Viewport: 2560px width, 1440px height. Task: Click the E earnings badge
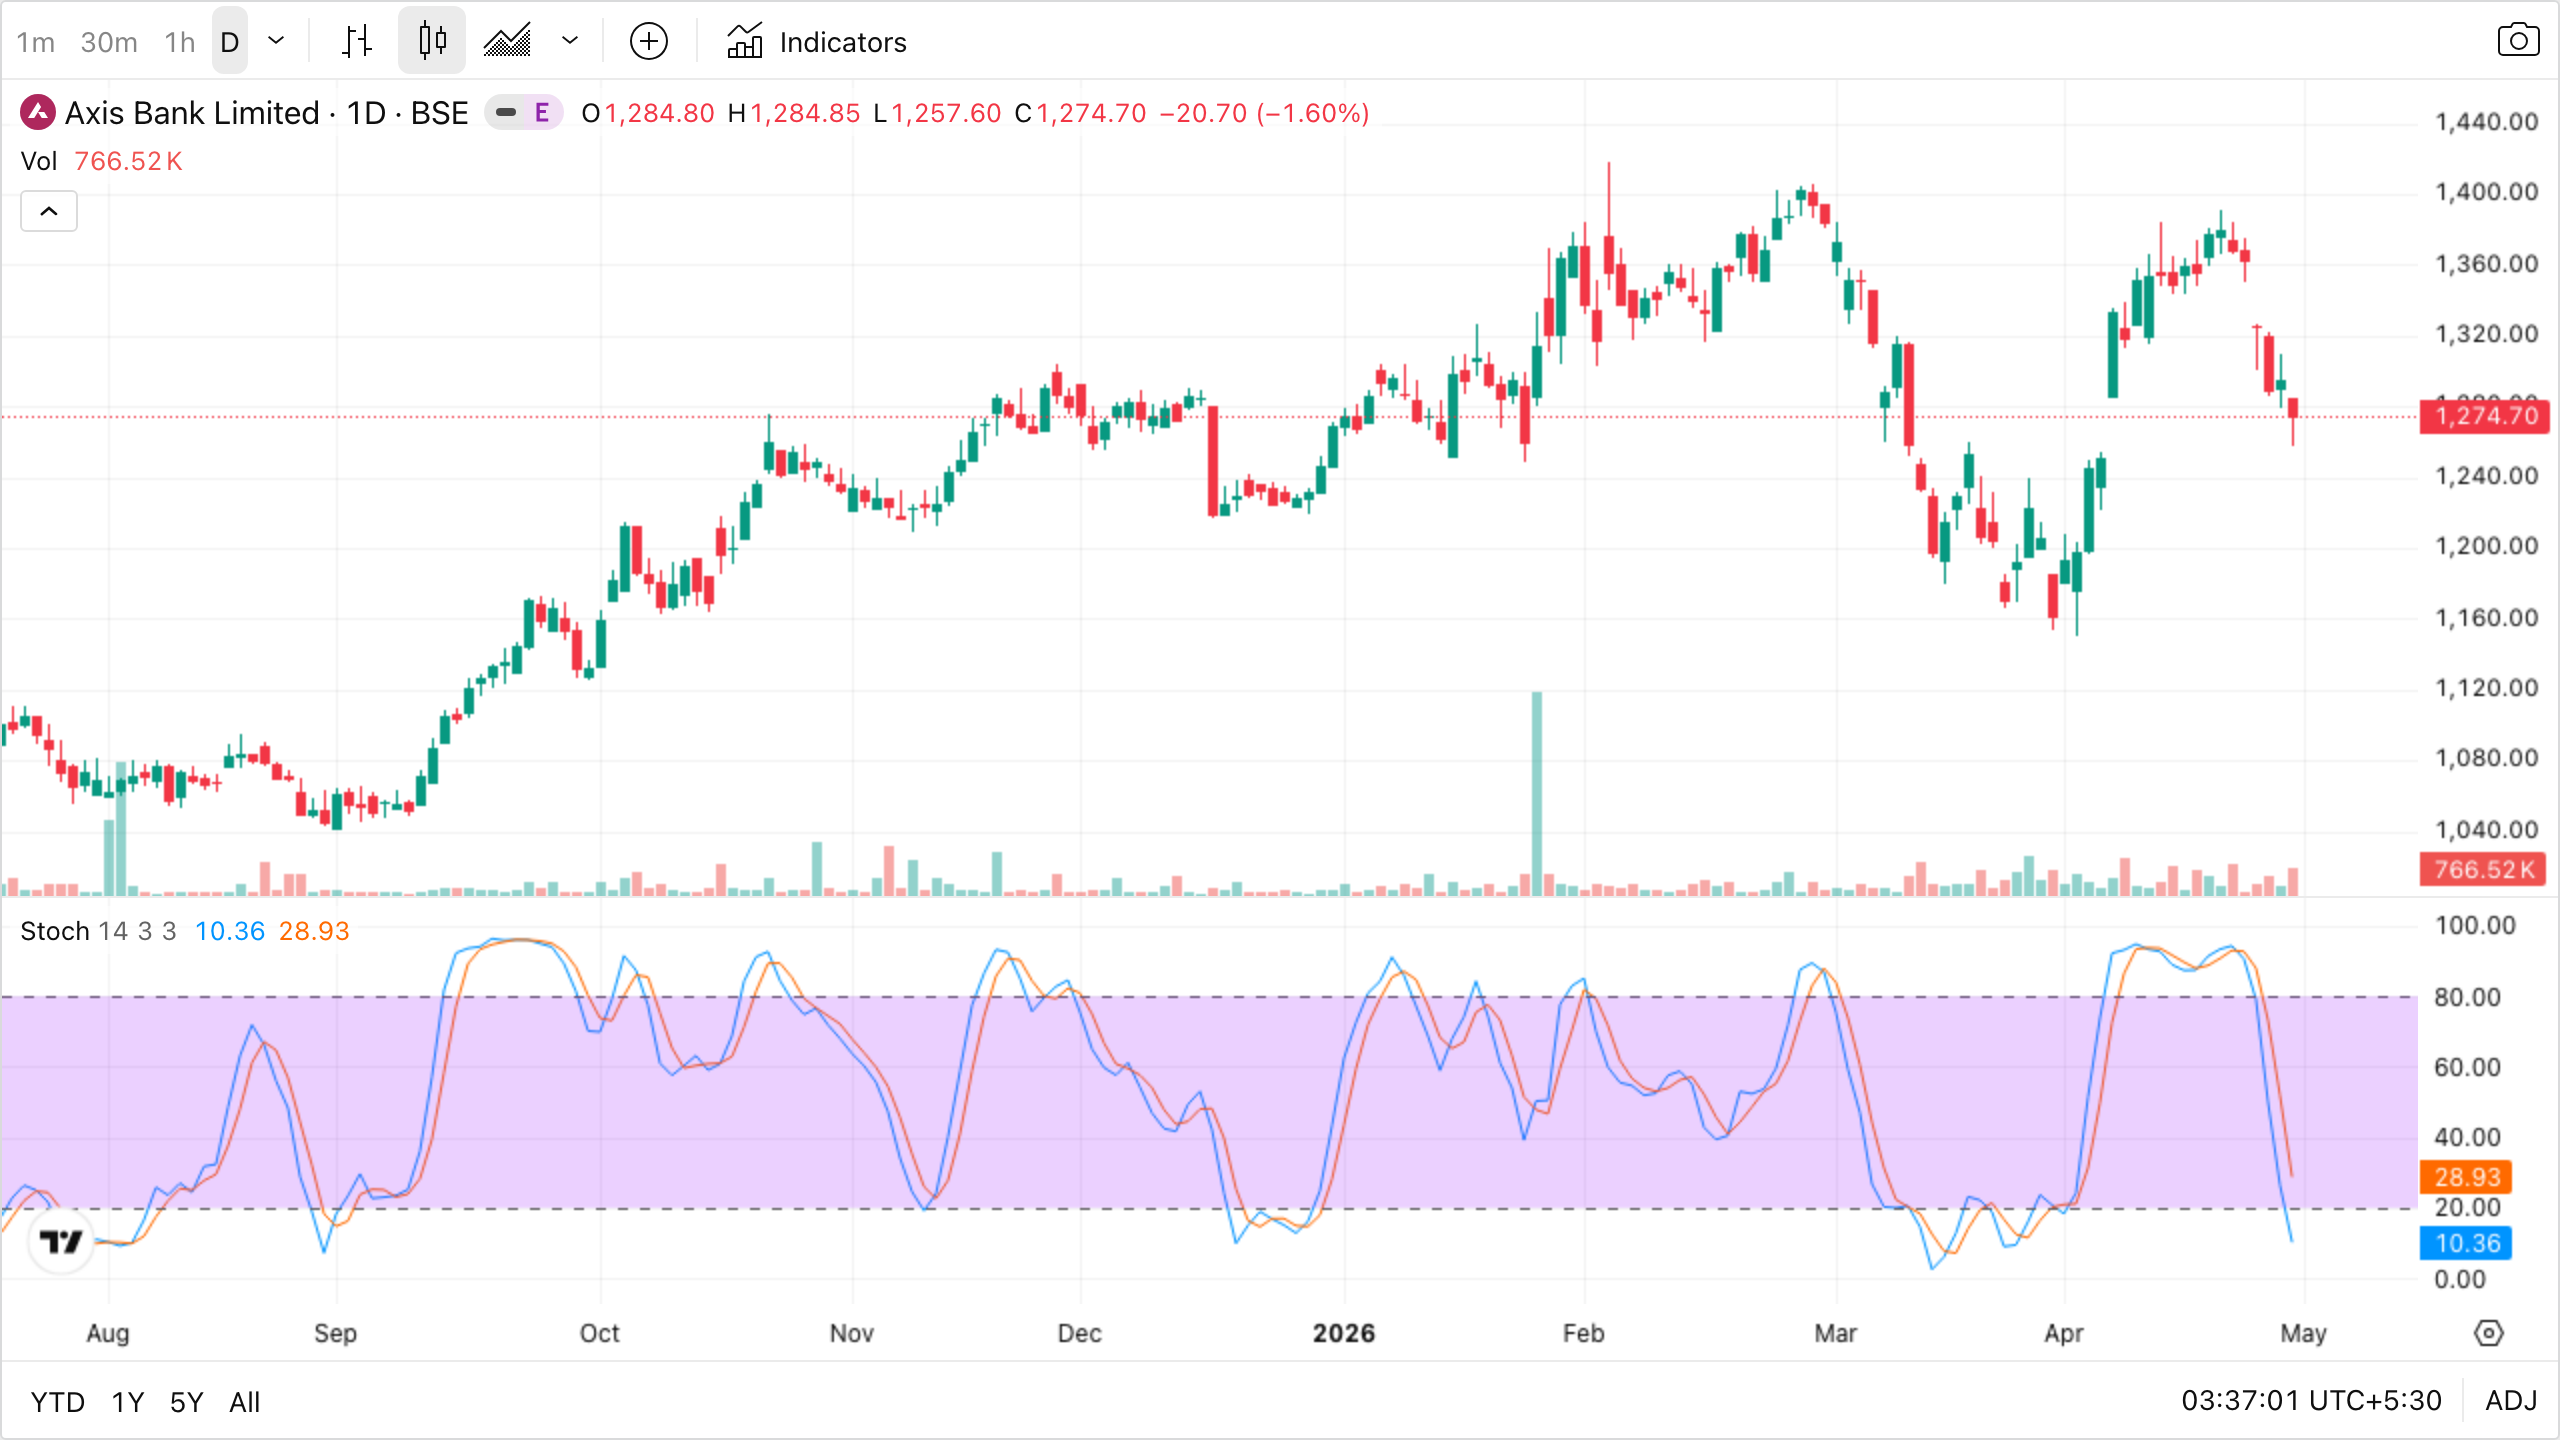point(542,113)
